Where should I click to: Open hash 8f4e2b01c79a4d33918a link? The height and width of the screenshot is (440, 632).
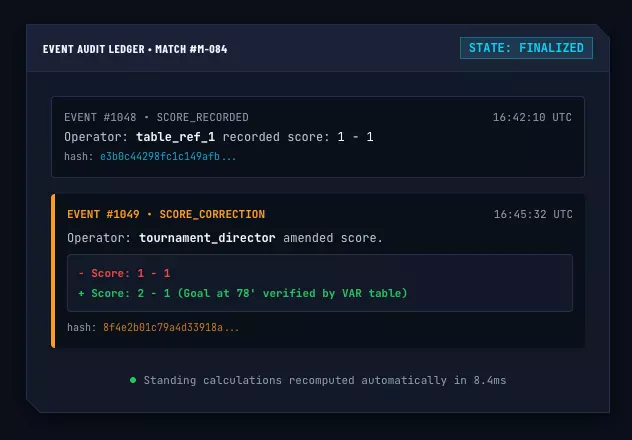pyautogui.click(x=171, y=327)
